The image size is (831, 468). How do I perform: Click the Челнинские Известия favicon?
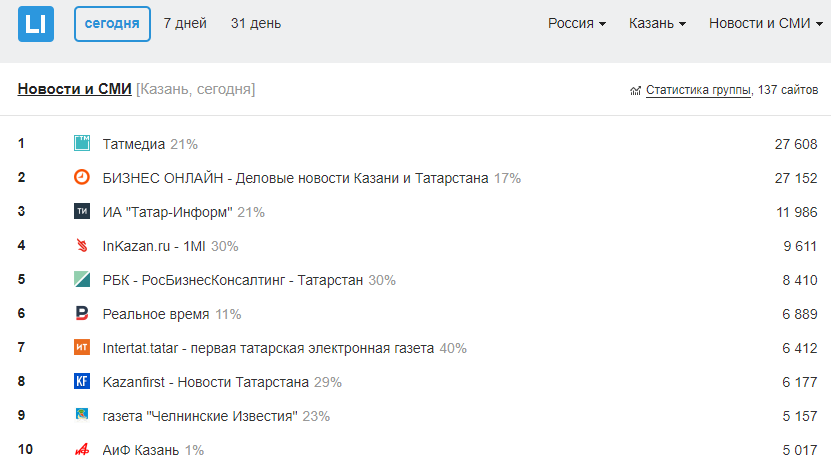[82, 415]
